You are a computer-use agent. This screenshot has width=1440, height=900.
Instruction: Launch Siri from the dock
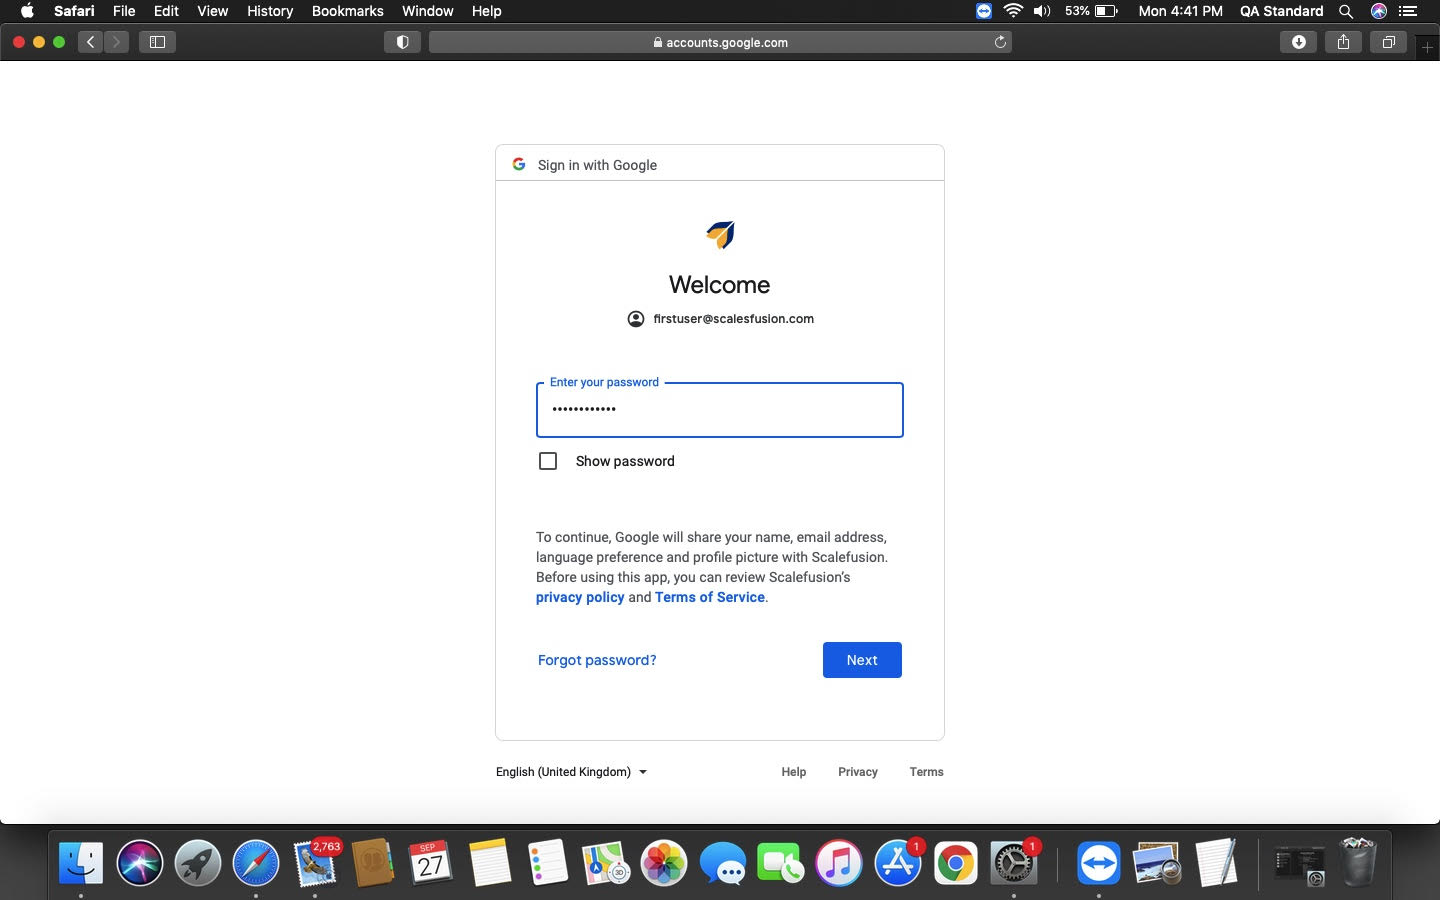click(139, 862)
